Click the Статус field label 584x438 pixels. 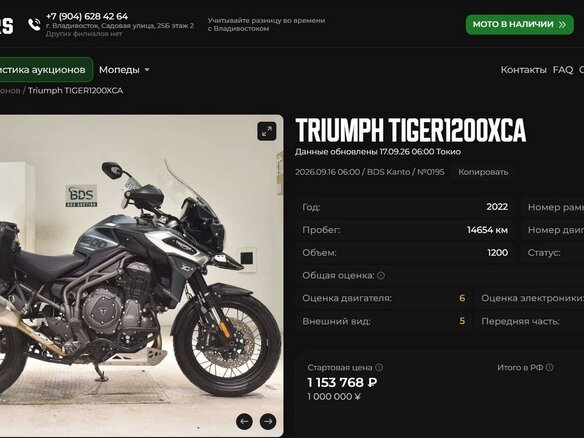(544, 253)
